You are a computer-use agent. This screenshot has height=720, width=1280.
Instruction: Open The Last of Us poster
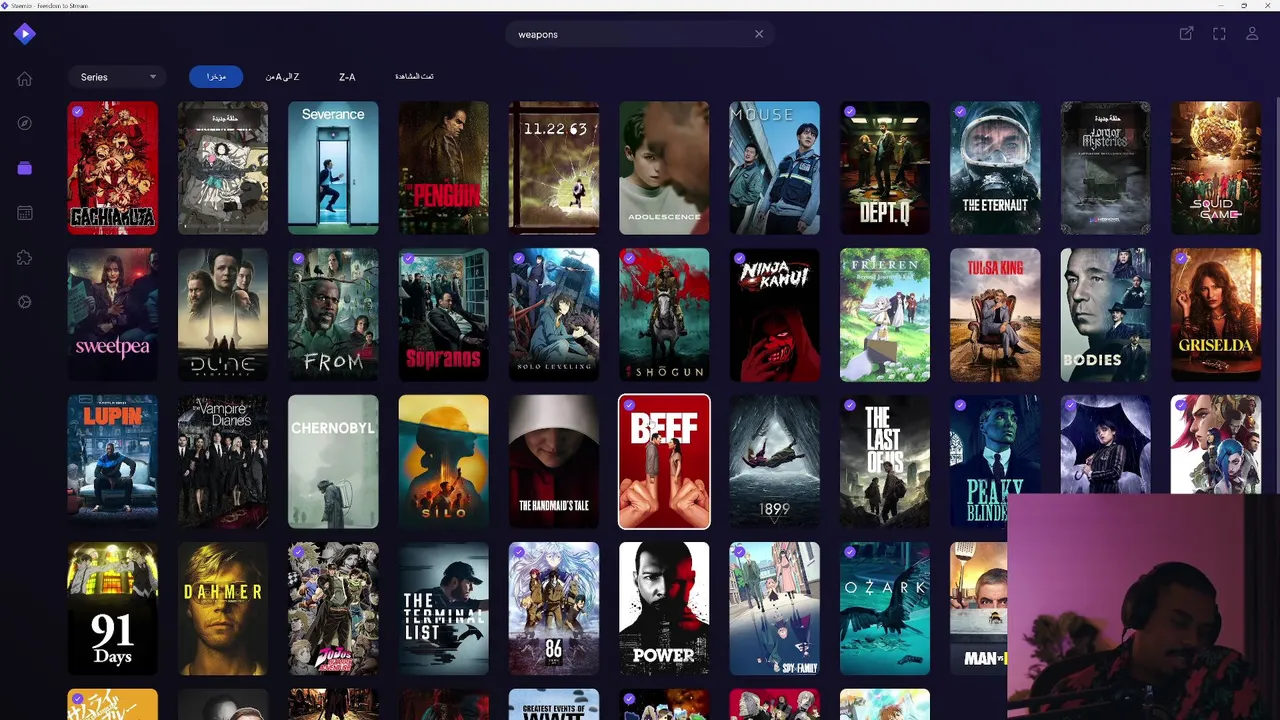(885, 462)
